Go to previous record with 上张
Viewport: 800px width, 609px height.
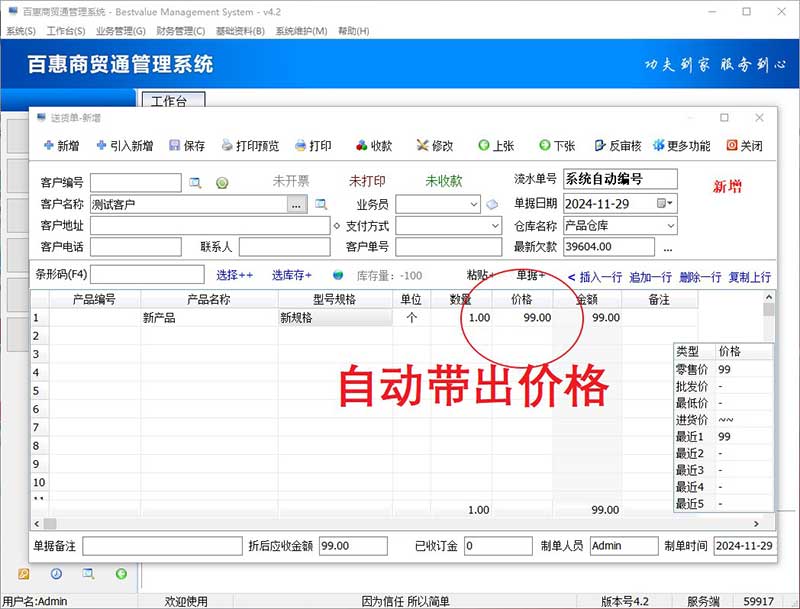click(496, 146)
